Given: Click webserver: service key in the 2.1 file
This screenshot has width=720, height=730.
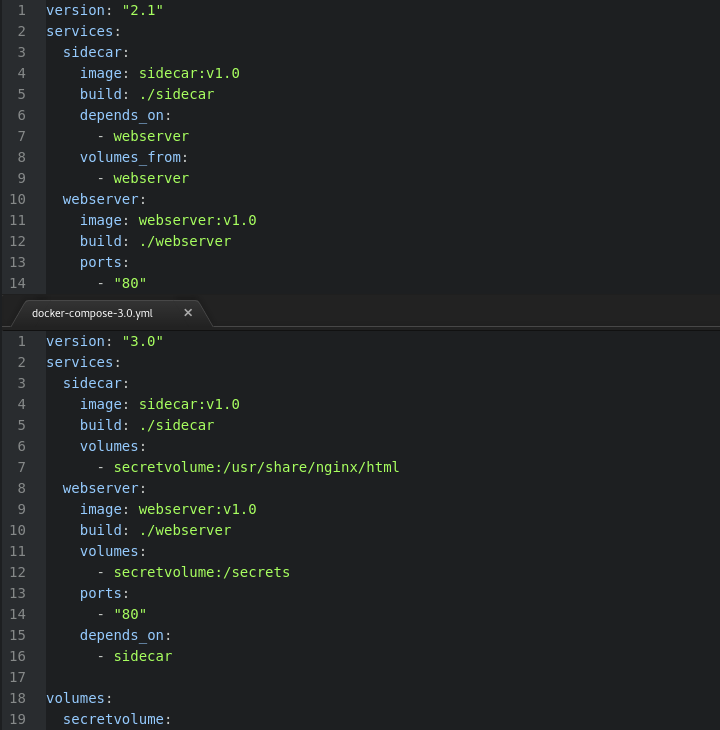Looking at the screenshot, I should point(104,199).
